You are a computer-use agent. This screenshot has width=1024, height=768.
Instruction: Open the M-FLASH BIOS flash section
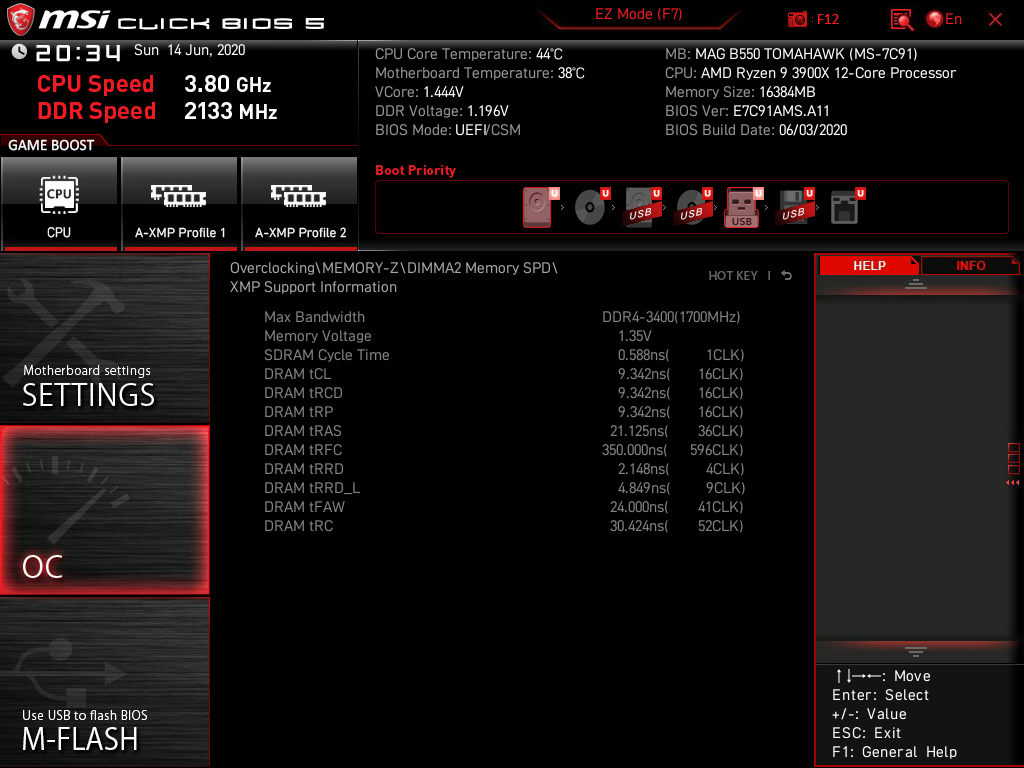tap(104, 682)
